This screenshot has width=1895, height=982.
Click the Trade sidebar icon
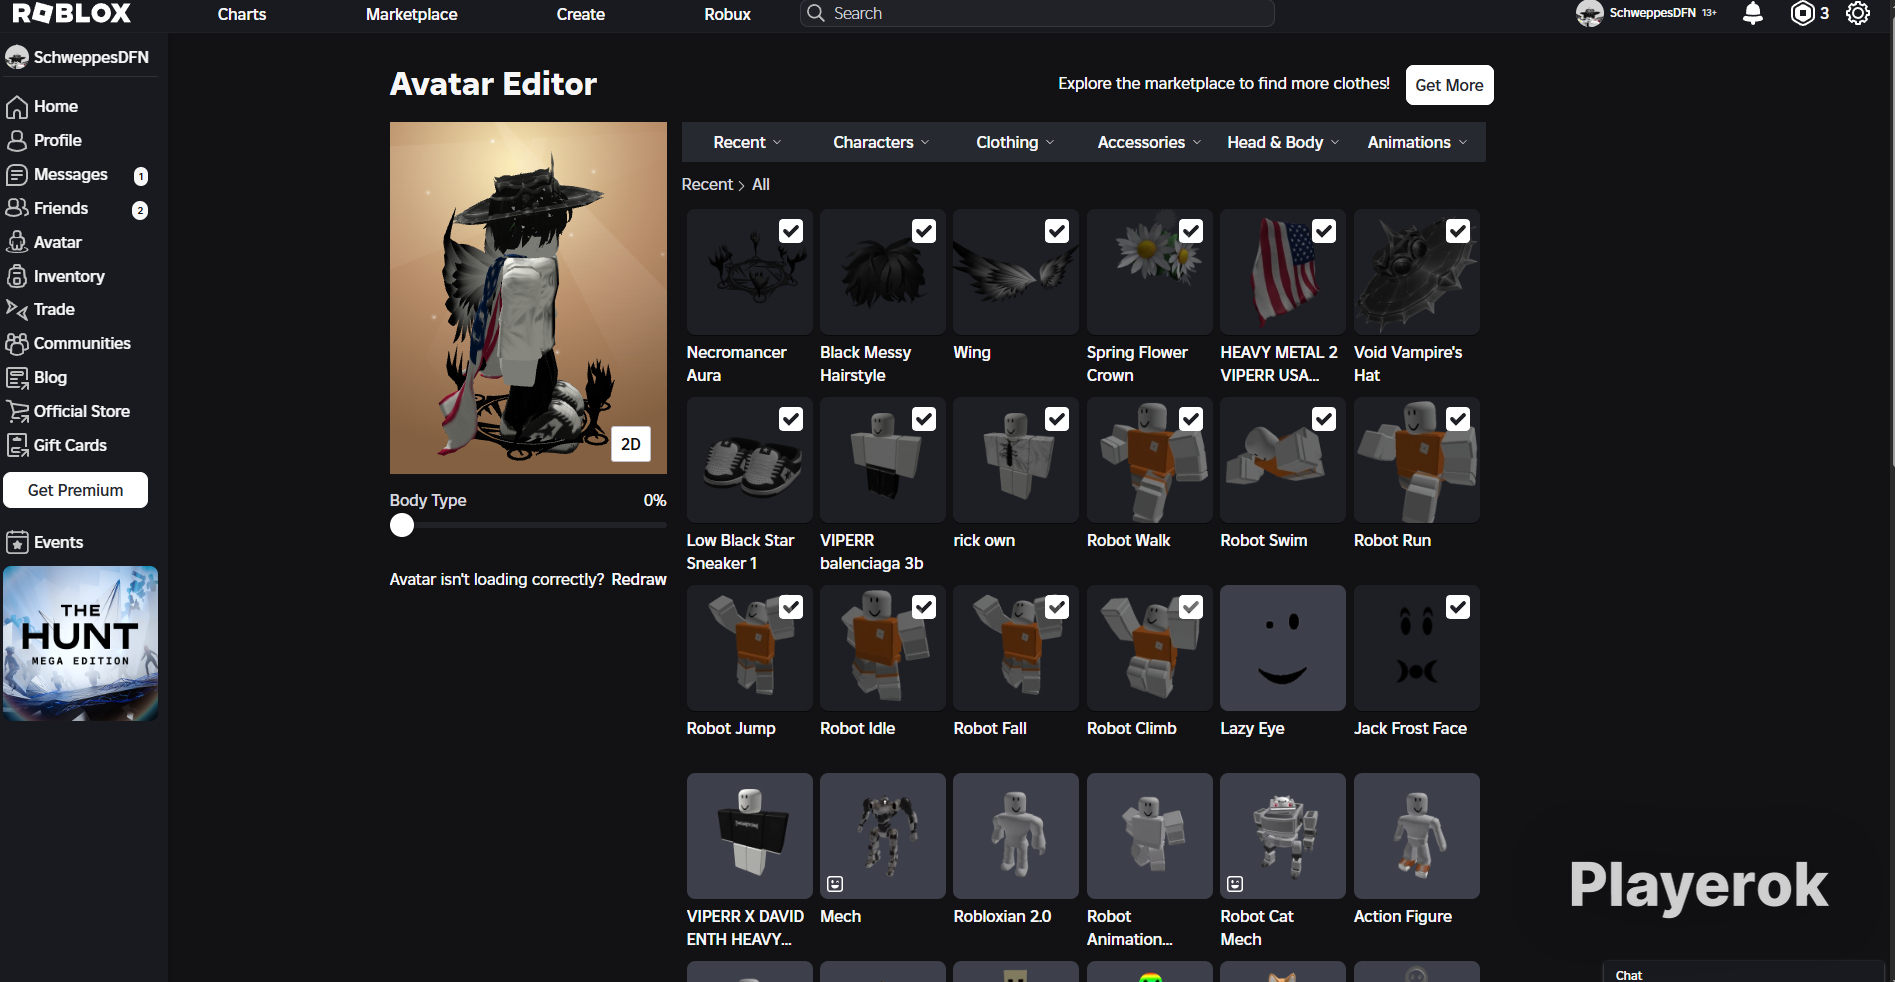(17, 310)
